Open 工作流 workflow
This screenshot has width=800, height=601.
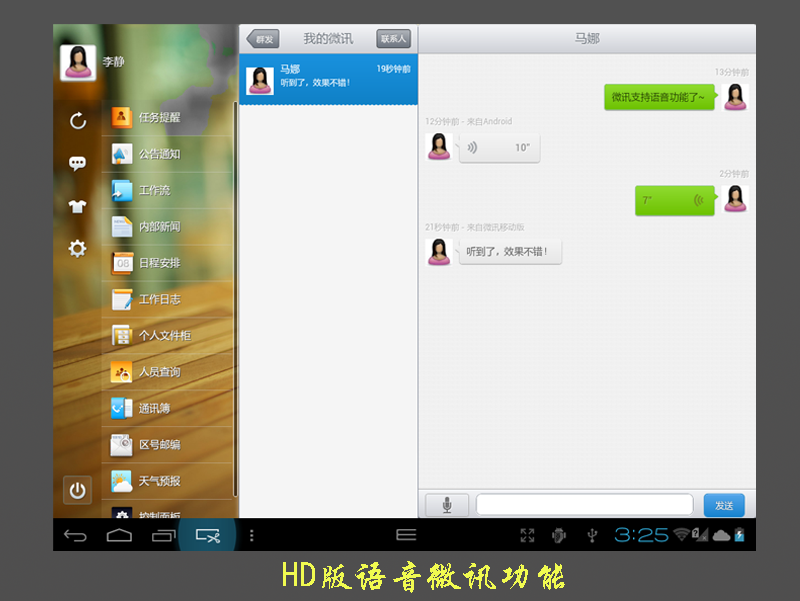tap(167, 190)
